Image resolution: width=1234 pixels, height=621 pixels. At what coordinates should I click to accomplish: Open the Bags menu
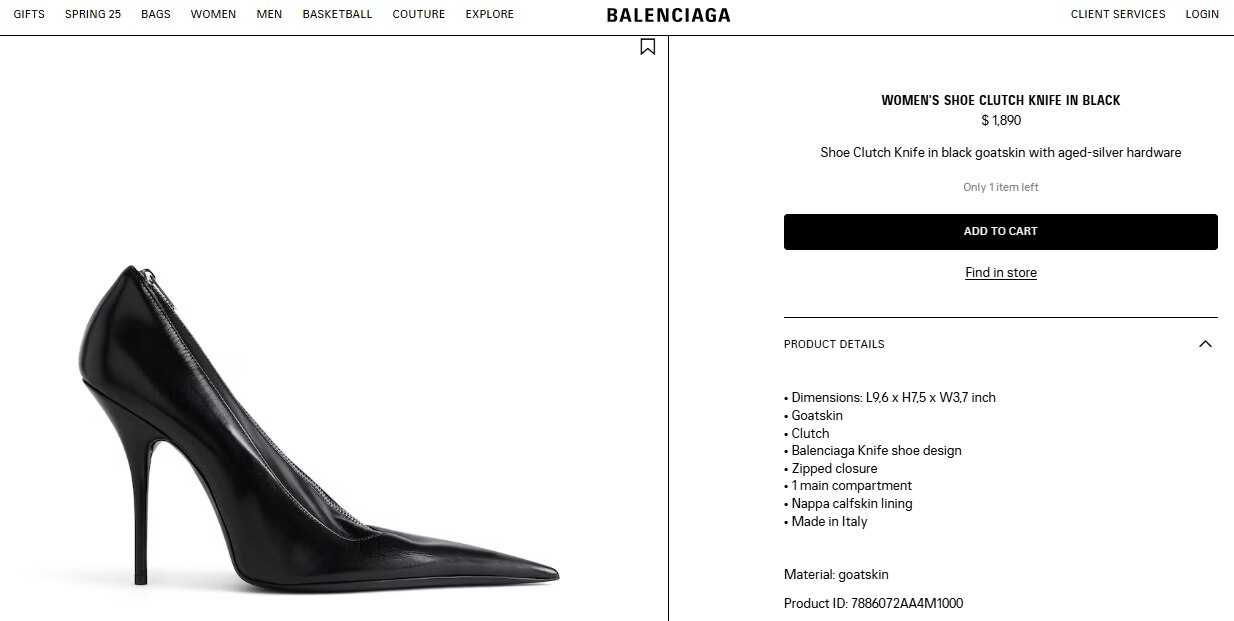coord(156,14)
